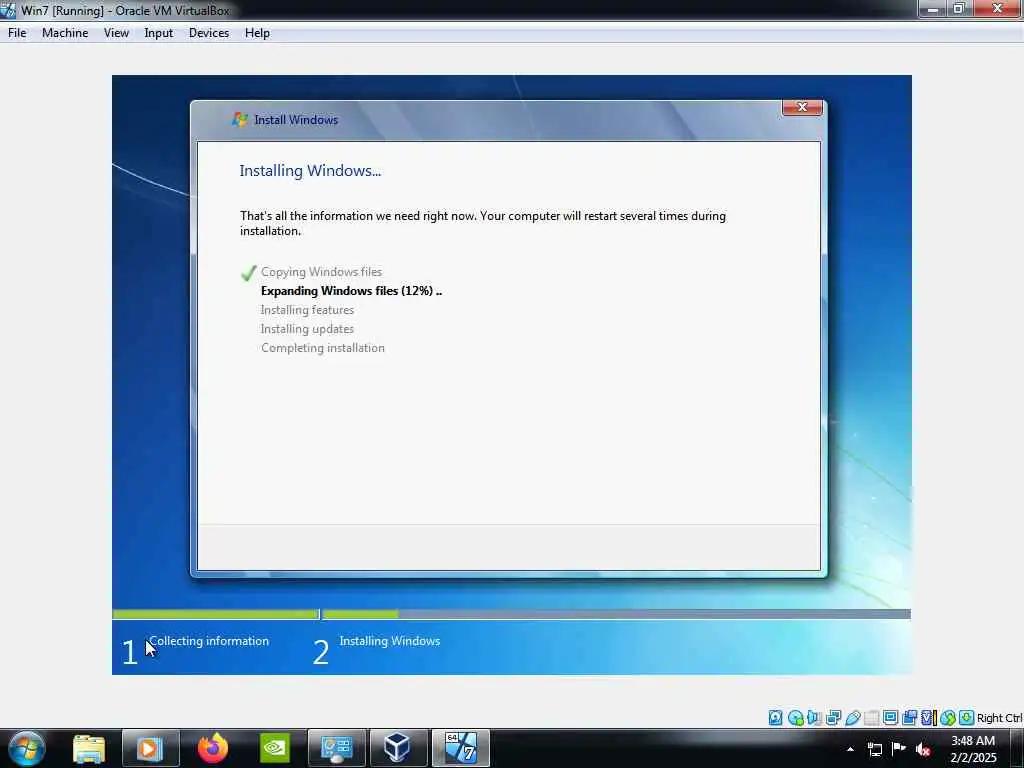Click the Installing updates step text
The width and height of the screenshot is (1024, 768).
point(307,328)
